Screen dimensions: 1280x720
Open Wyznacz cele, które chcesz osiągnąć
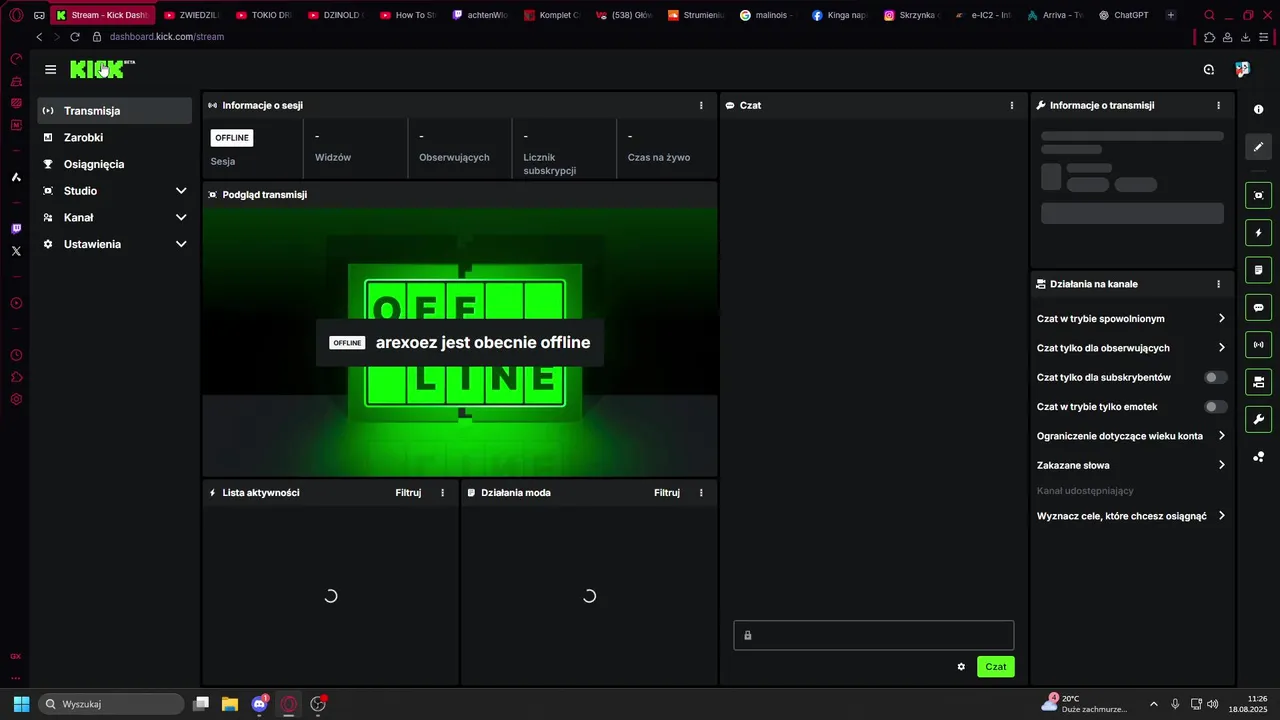tap(1131, 516)
